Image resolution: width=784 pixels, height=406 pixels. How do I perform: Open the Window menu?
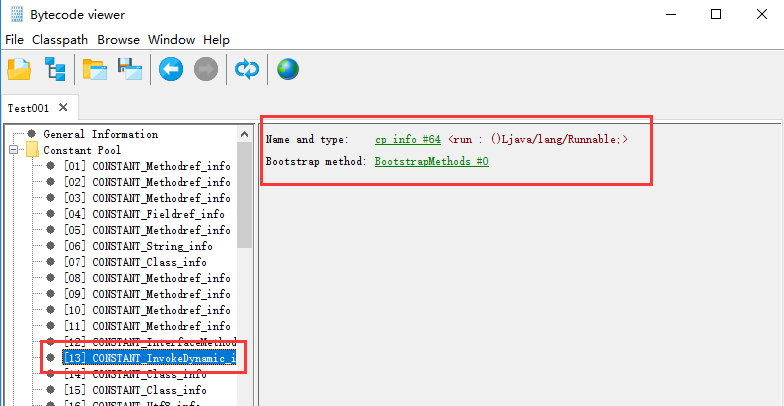172,40
